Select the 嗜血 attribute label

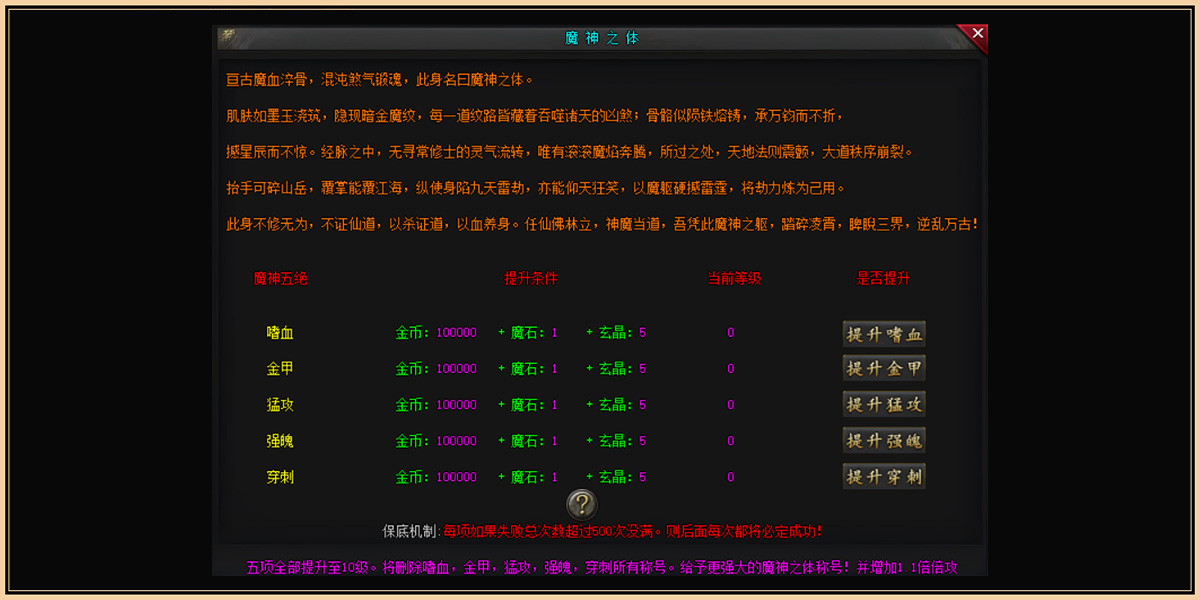pos(280,333)
